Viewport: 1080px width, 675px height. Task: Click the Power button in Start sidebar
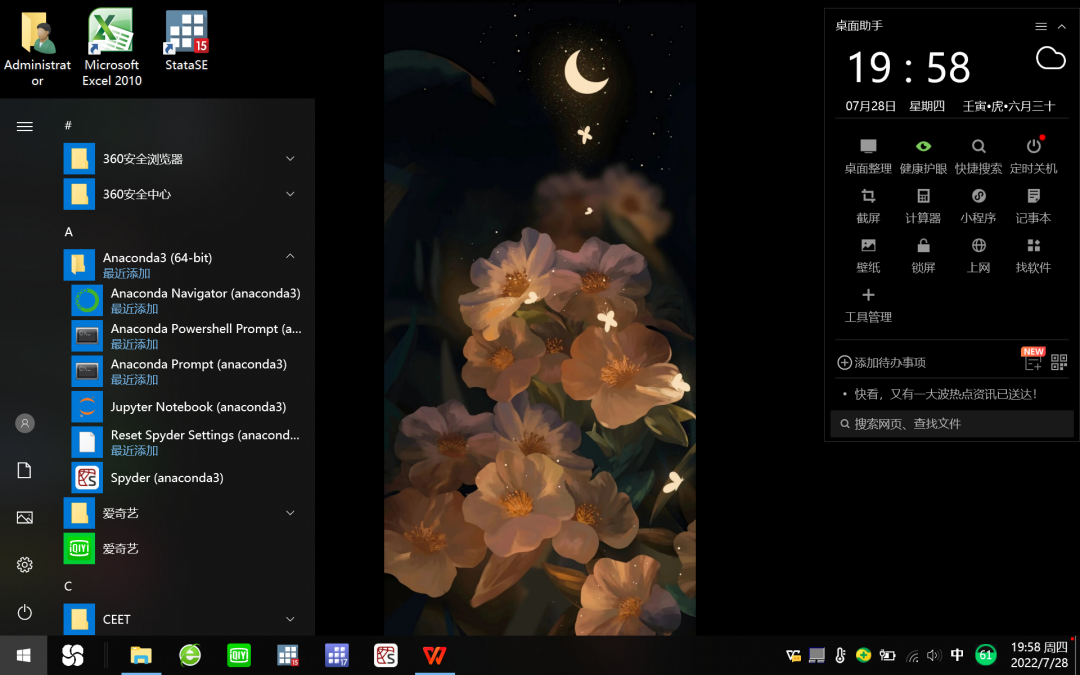tap(25, 612)
